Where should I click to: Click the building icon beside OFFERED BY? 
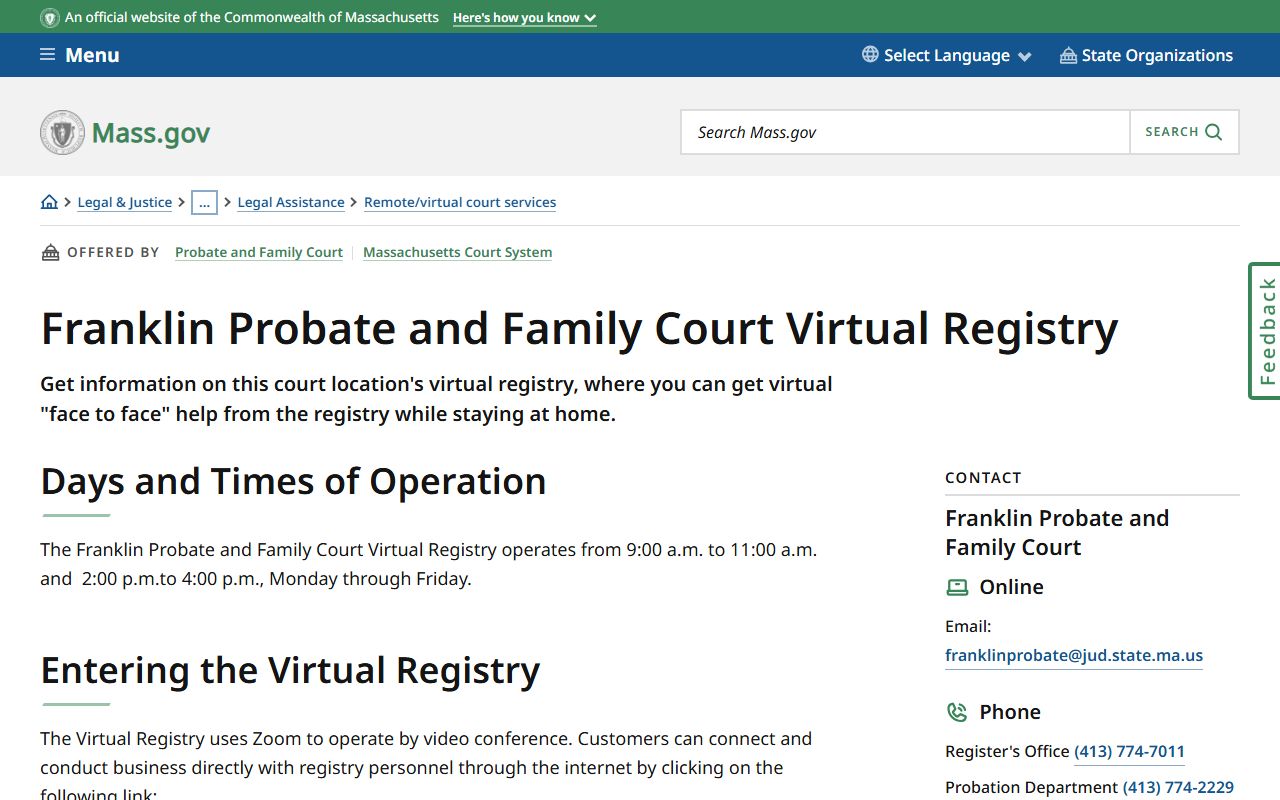50,252
